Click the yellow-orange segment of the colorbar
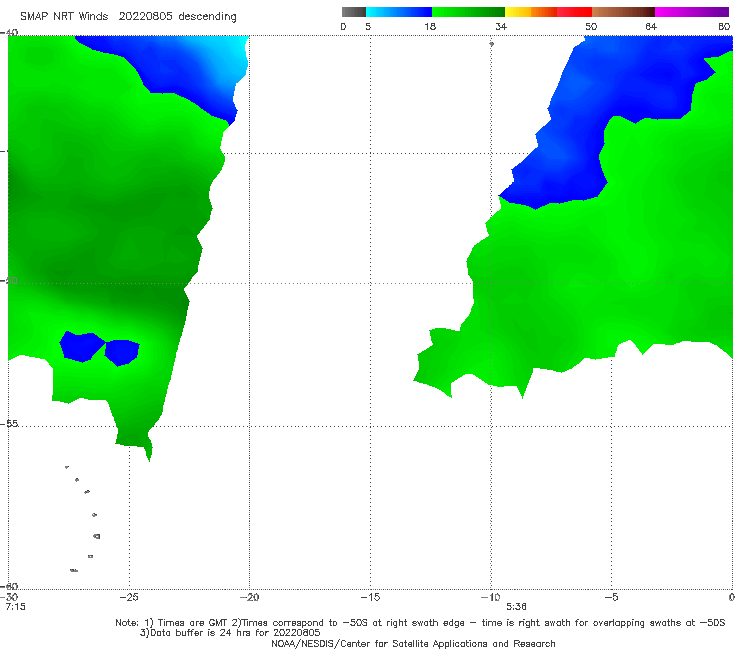 click(531, 12)
